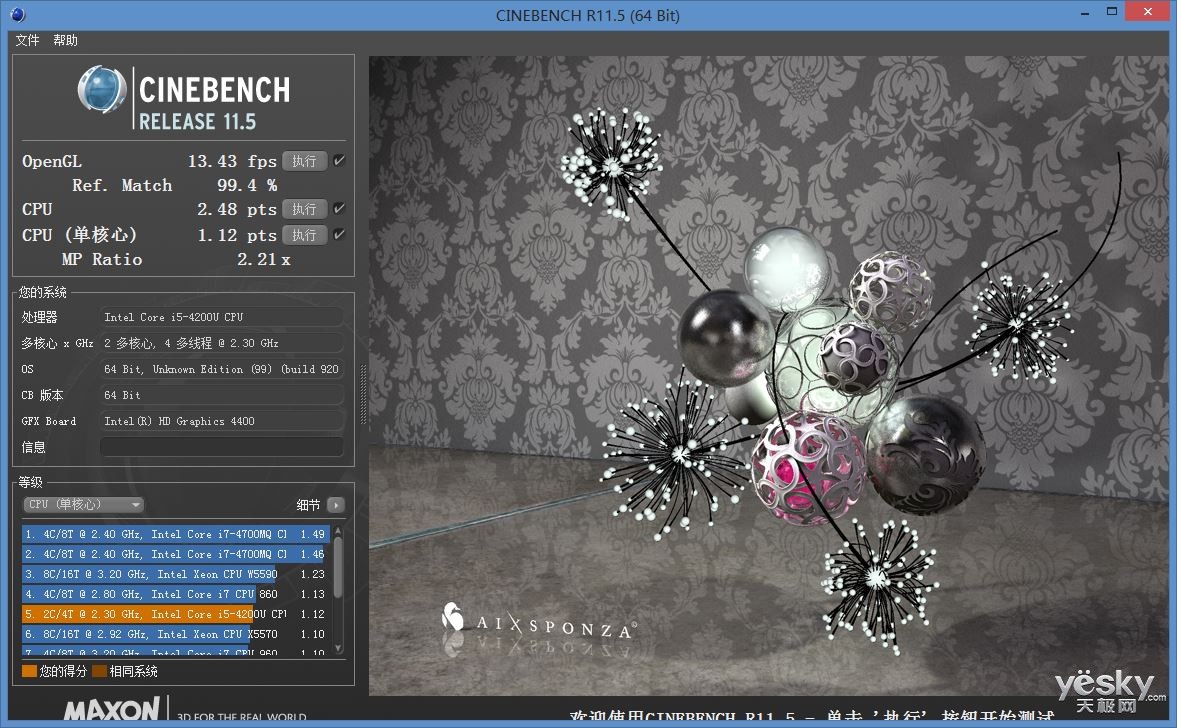Run the OpenGL test with 执行
Viewport: 1177px width, 728px height.
coord(304,161)
